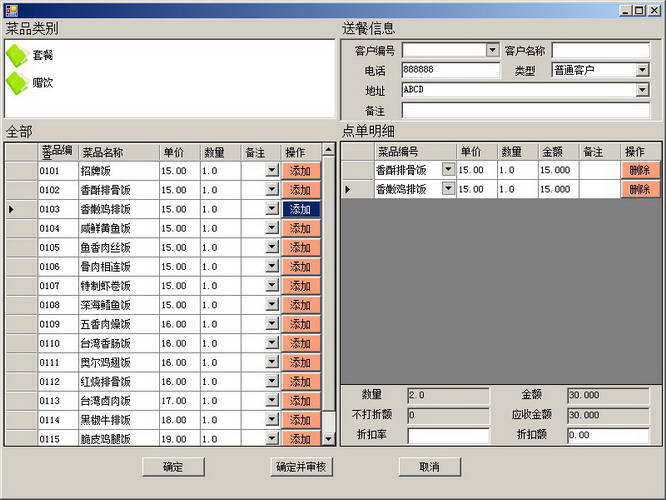Click the 折扣额 field showing 0.00
Screen dimensions: 666x500
608,435
